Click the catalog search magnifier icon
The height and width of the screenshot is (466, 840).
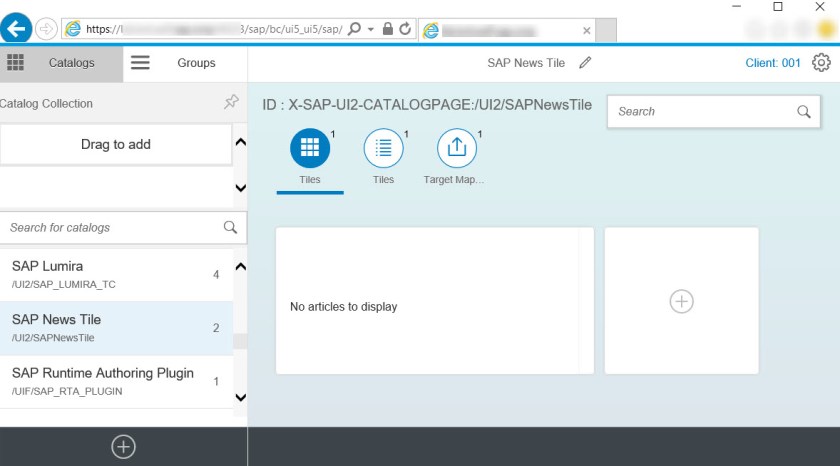click(x=230, y=227)
